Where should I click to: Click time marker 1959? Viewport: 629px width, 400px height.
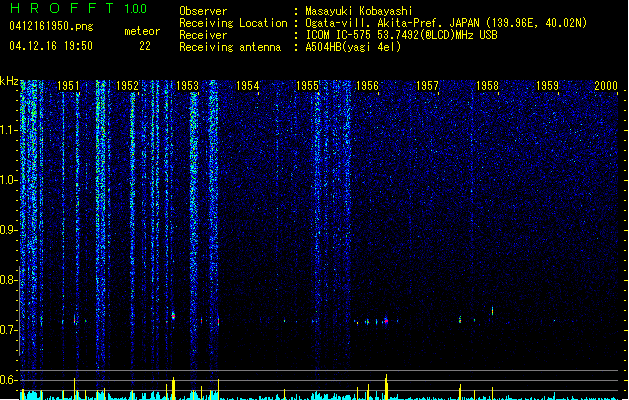548,85
